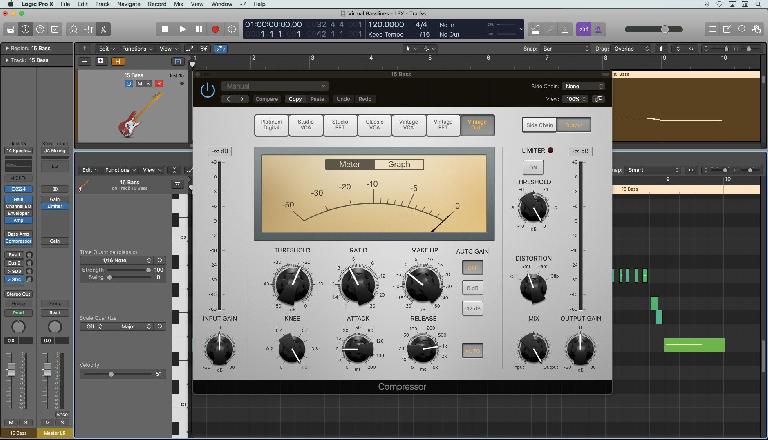Open the Side Chain dropdown set to None
The image size is (768, 440).
pos(583,86)
